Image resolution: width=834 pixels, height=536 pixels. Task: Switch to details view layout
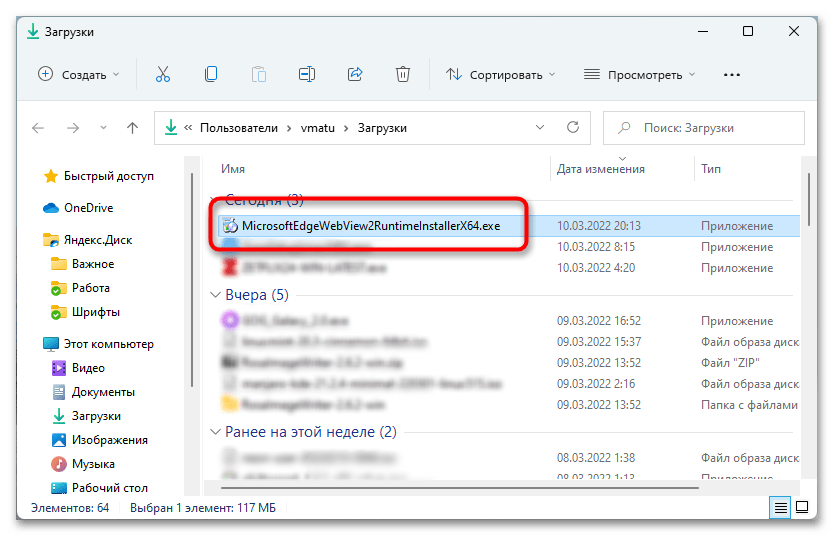[781, 508]
